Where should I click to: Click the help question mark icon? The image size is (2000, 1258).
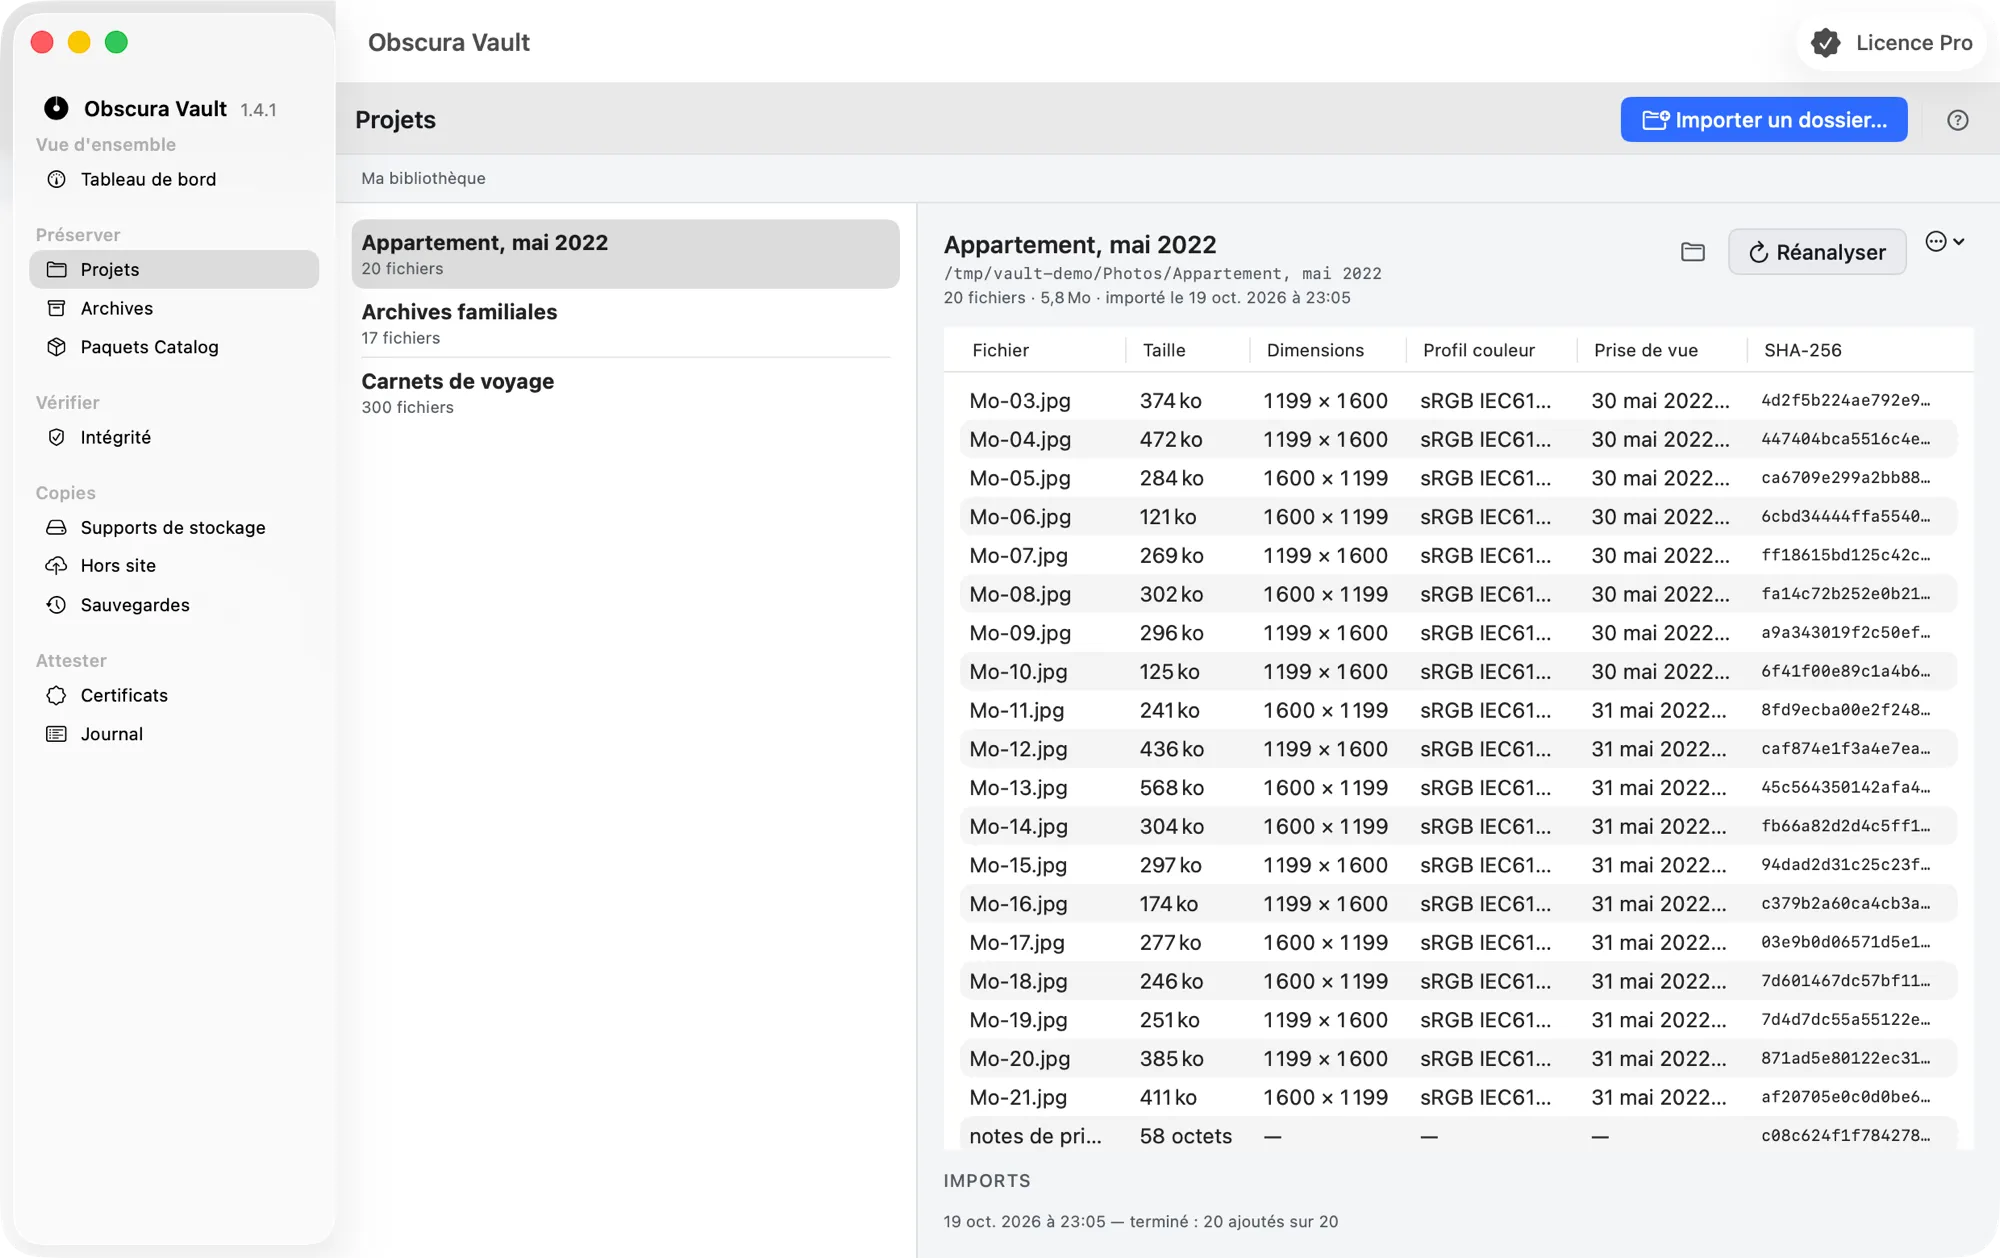pos(1958,120)
